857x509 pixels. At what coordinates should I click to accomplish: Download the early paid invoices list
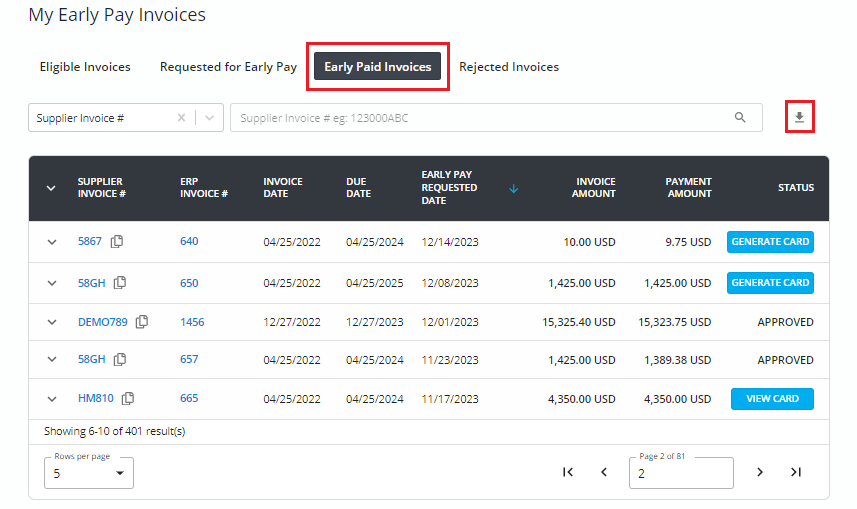tap(799, 117)
